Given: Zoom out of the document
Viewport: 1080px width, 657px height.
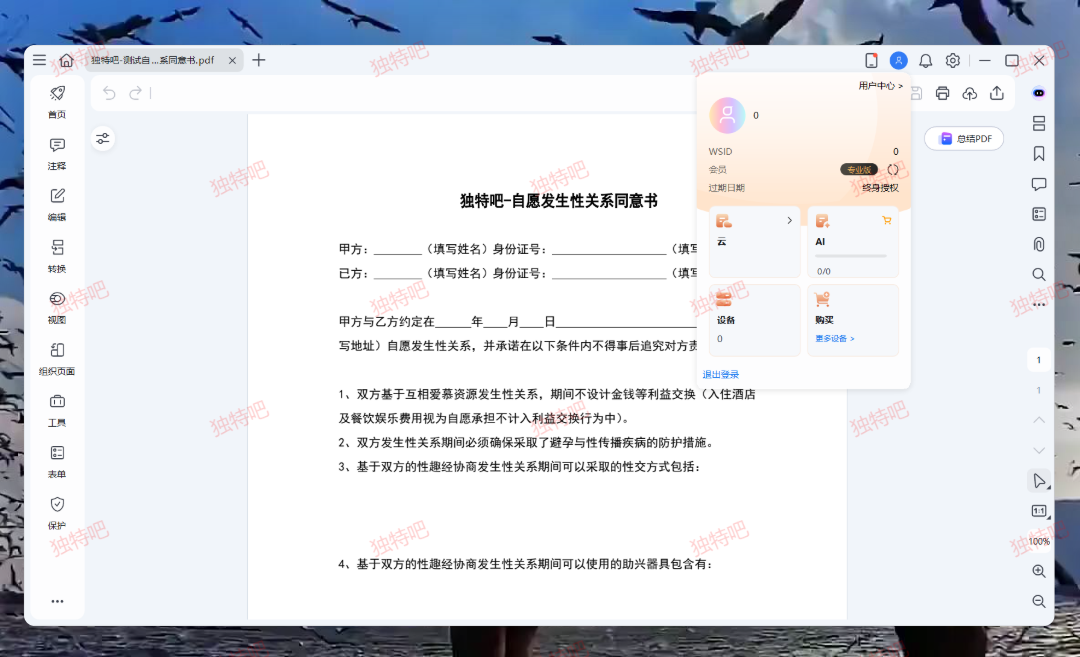Looking at the screenshot, I should pos(1039,601).
